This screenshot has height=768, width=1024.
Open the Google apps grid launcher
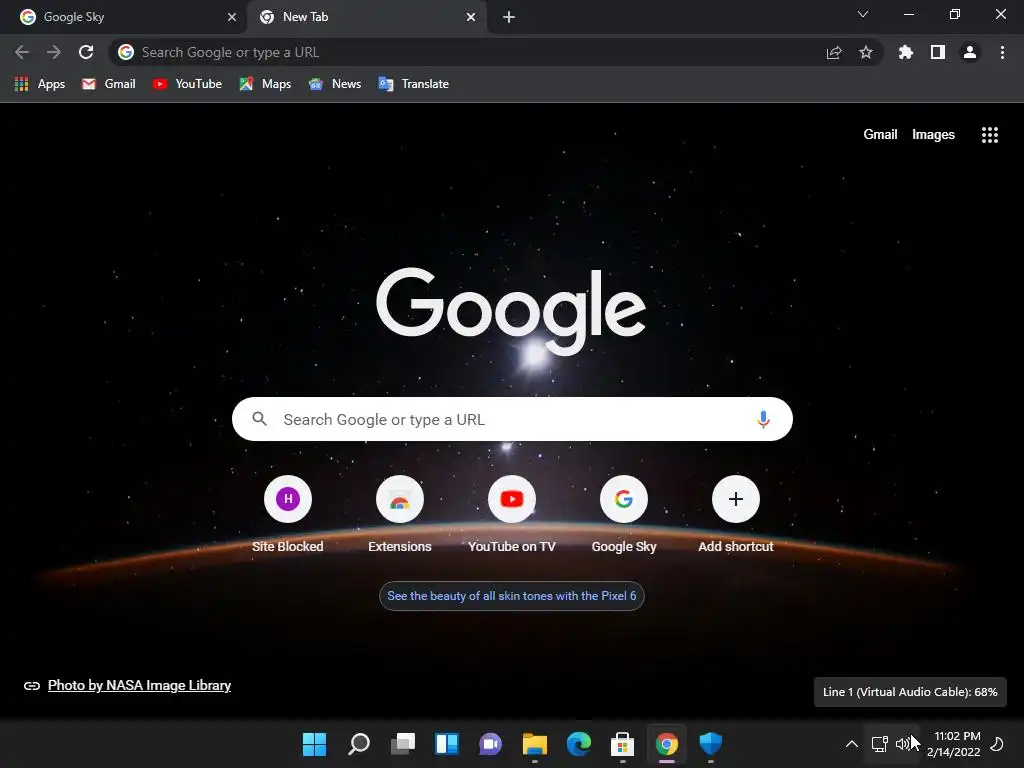tap(989, 135)
